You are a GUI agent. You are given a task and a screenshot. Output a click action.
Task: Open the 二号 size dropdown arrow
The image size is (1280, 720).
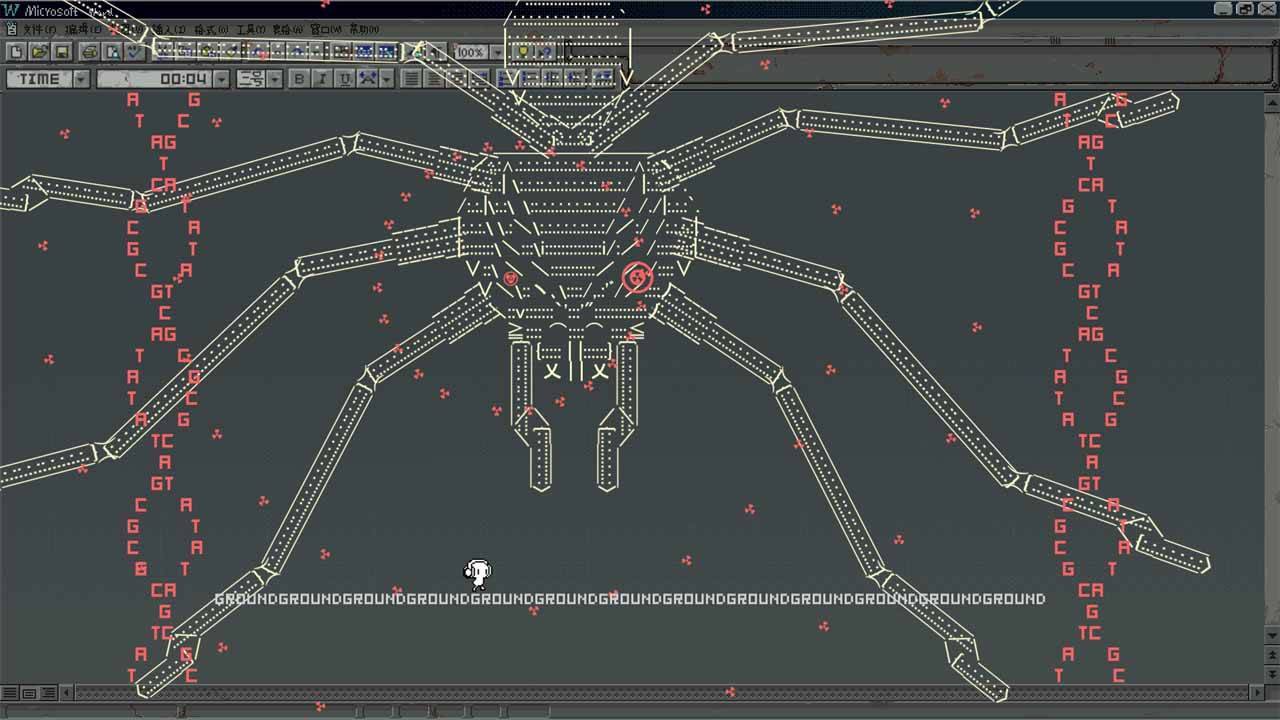274,78
